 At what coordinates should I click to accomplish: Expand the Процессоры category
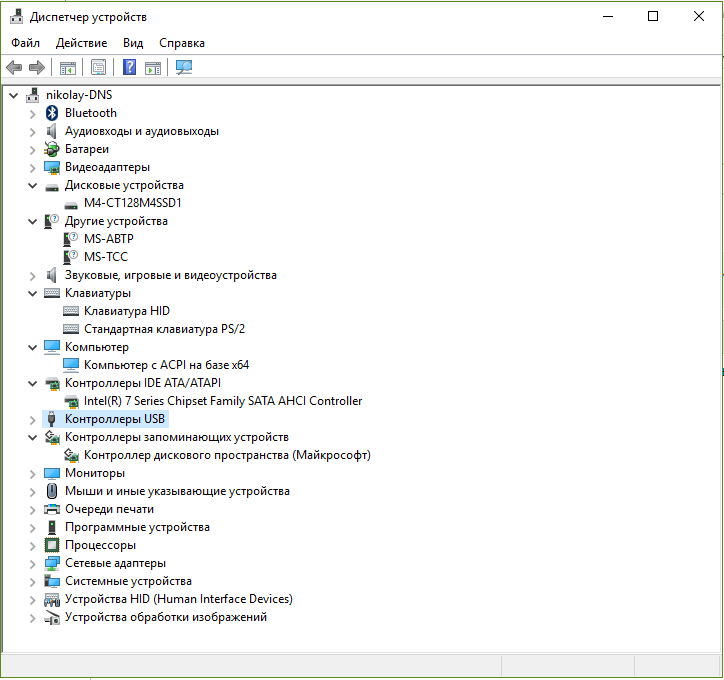click(32, 546)
